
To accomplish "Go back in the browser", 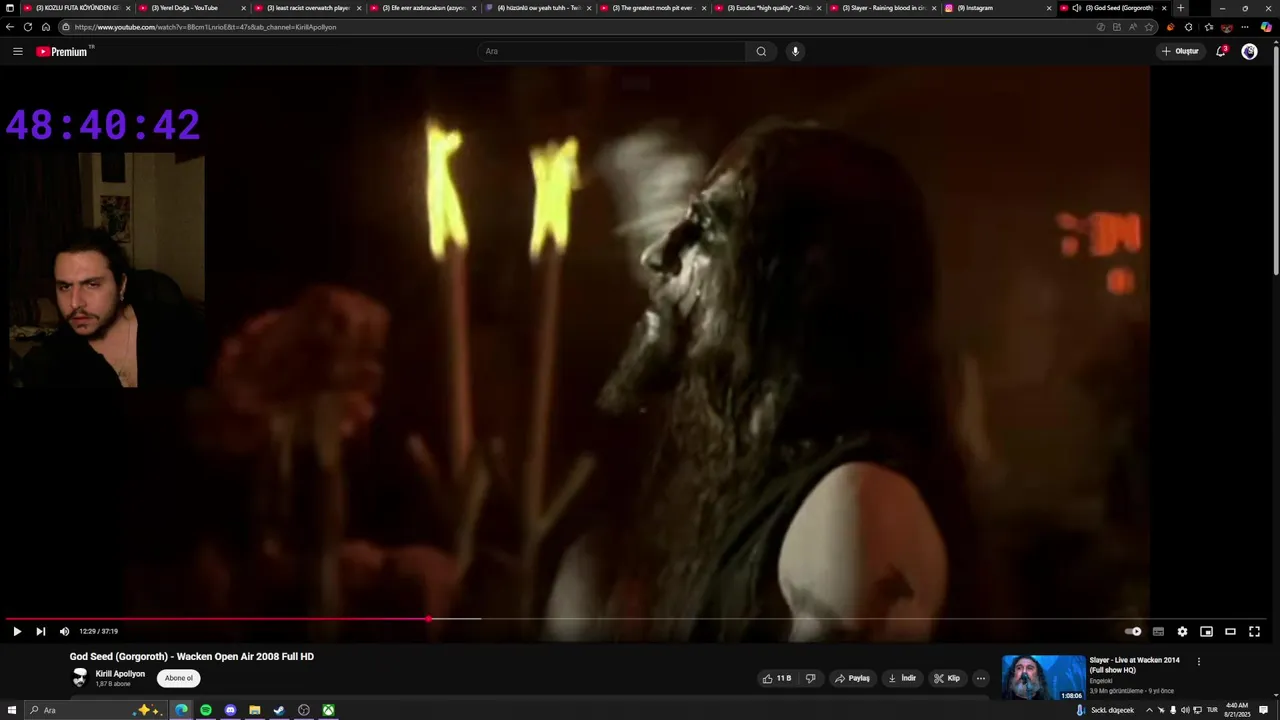I will point(10,27).
